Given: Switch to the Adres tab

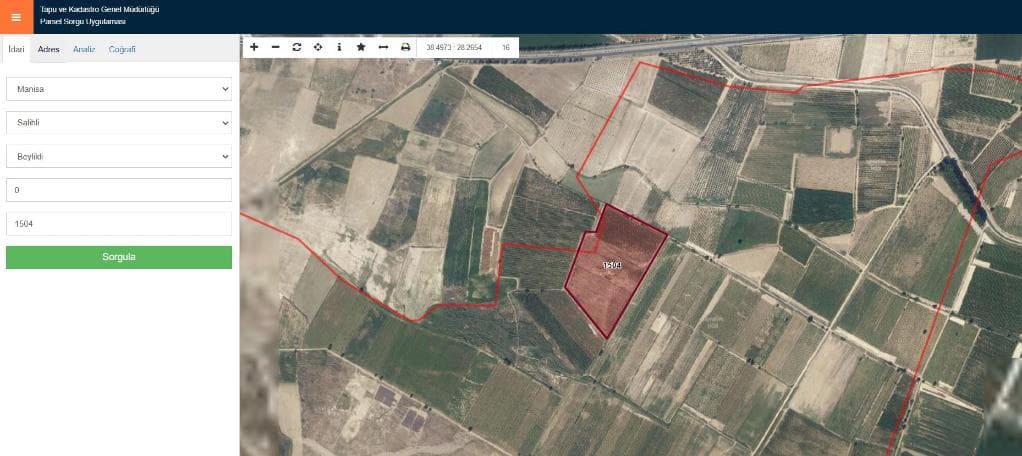Looking at the screenshot, I should coord(49,49).
